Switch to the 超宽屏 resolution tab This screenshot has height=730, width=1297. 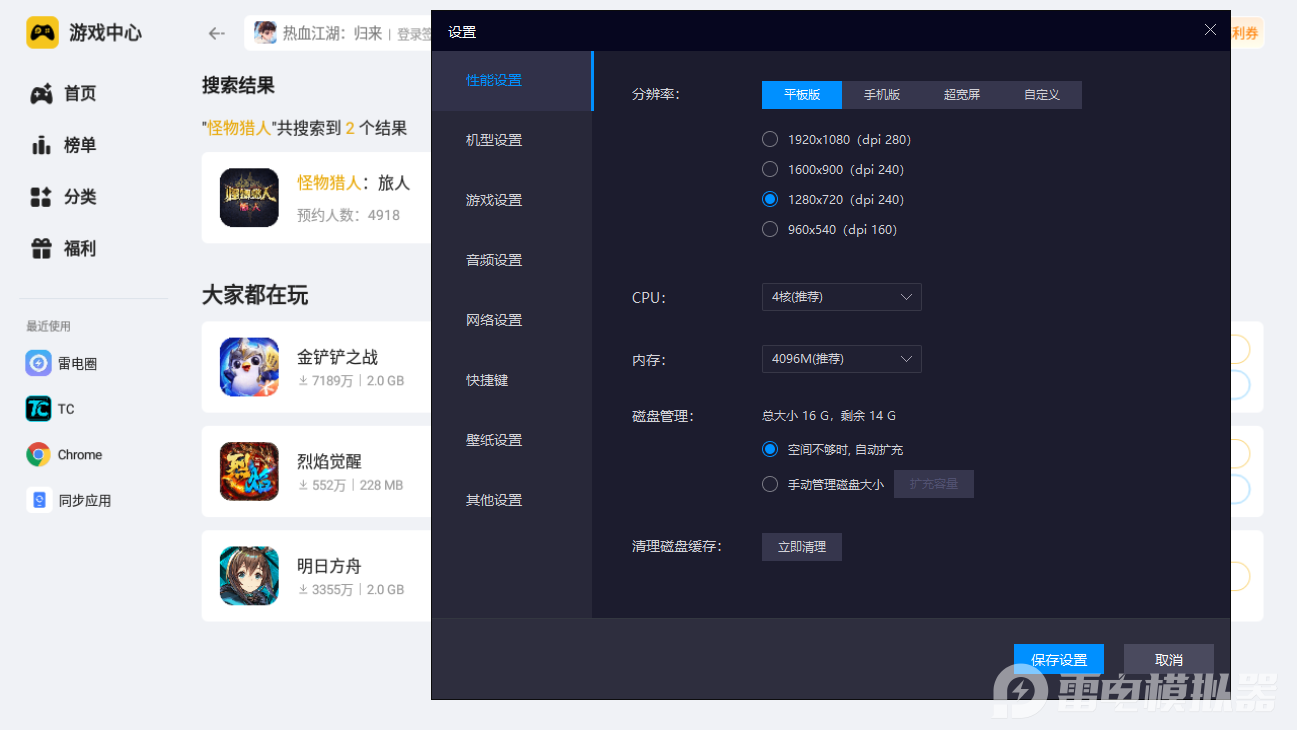[961, 95]
